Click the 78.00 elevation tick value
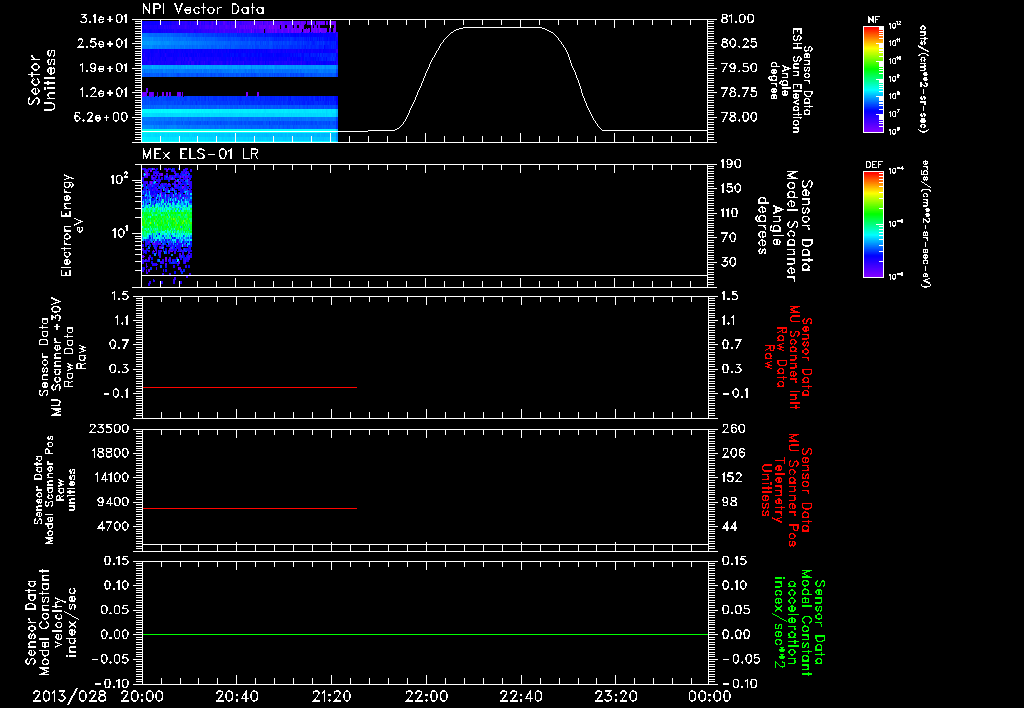1024x708 pixels. pyautogui.click(x=738, y=117)
